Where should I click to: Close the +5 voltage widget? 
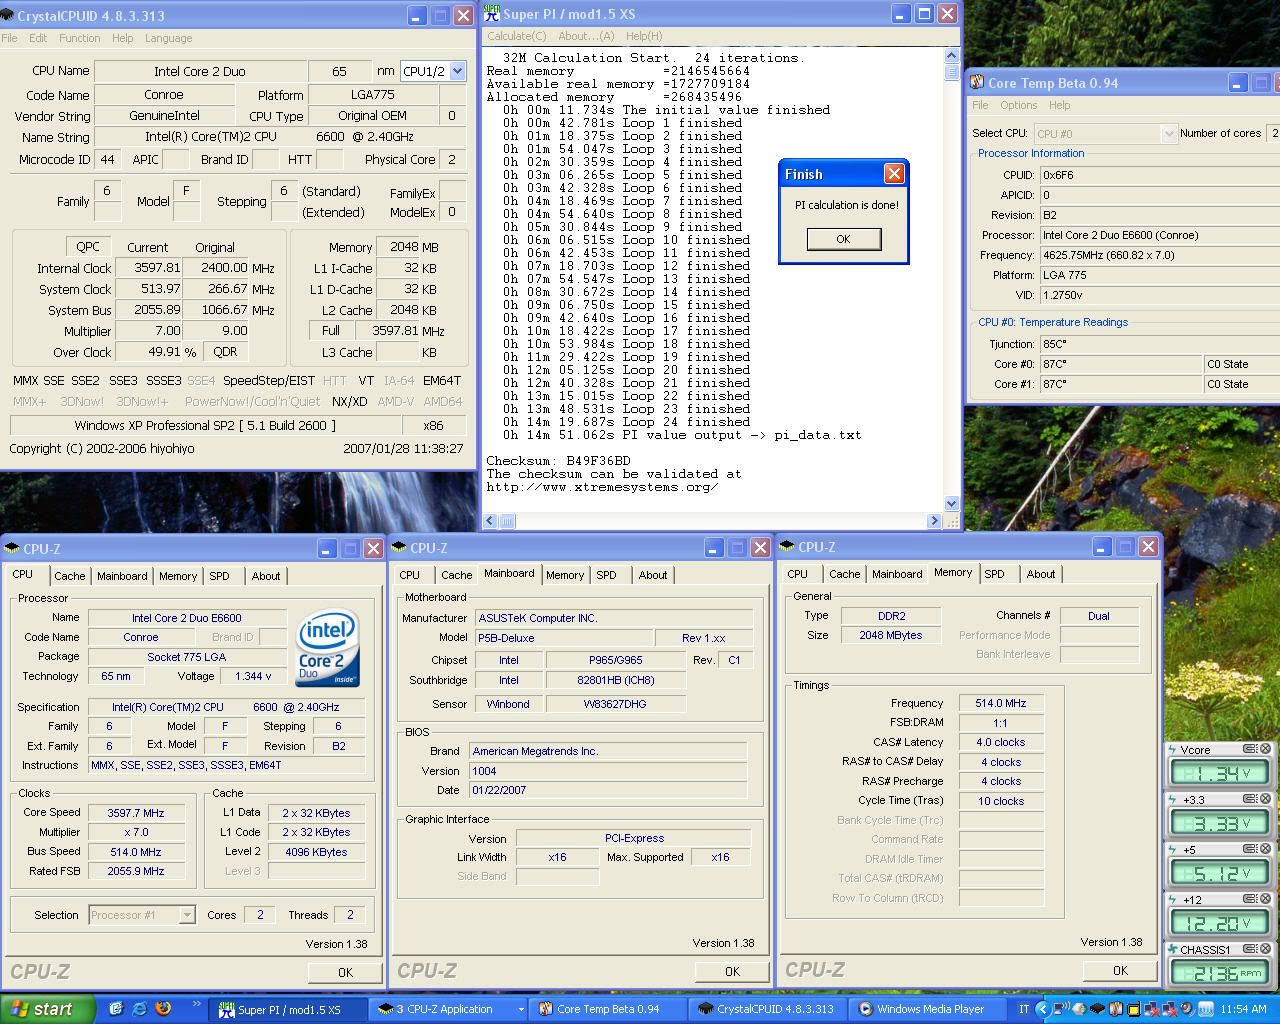[x=1265, y=849]
